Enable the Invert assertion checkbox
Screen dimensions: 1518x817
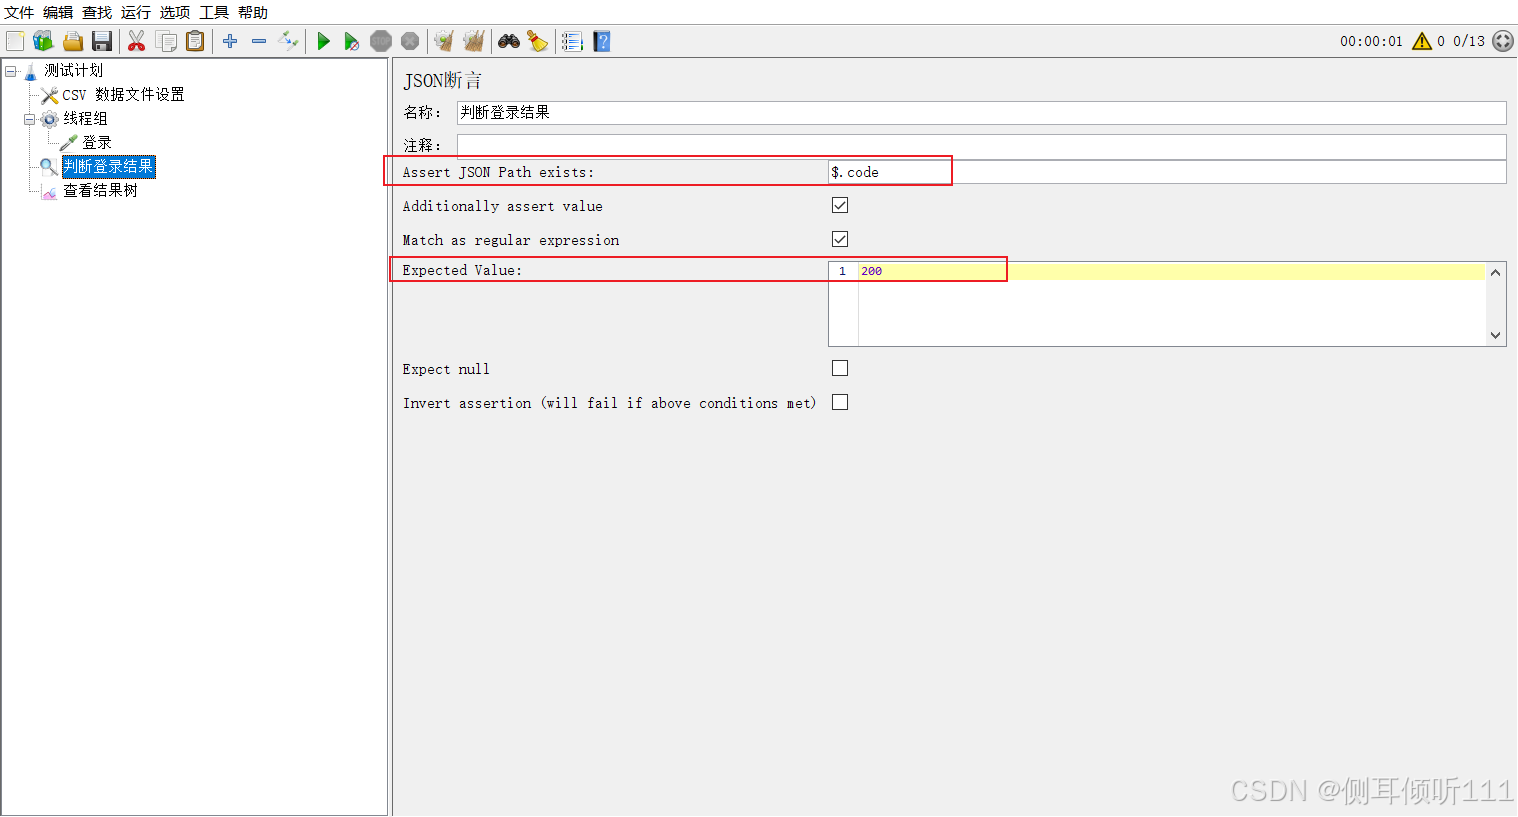840,402
